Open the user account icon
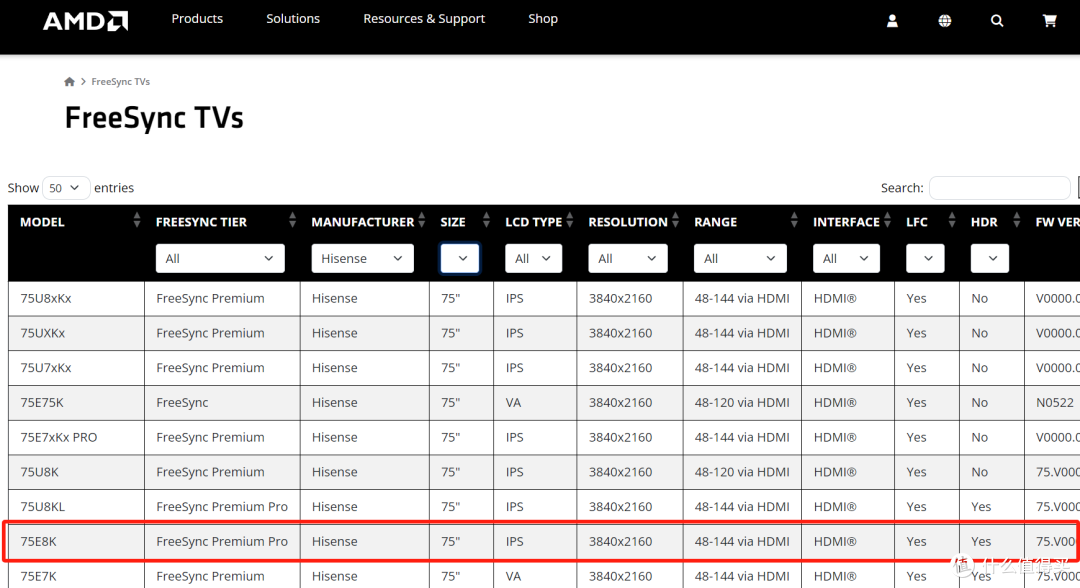Viewport: 1080px width, 588px height. point(892,21)
